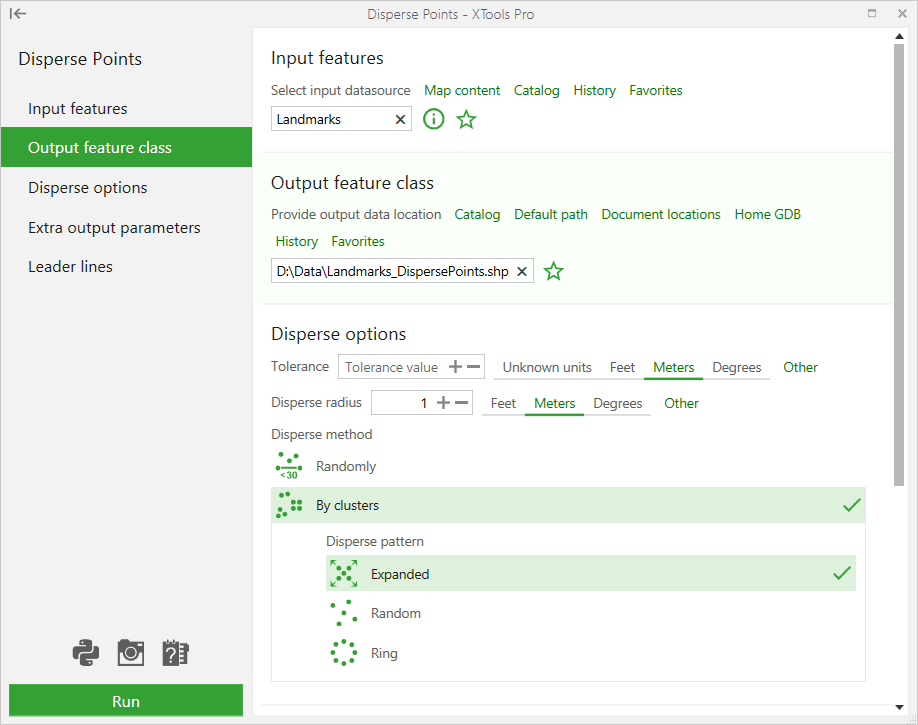
Task: Click the star beside output path field
Action: (553, 271)
